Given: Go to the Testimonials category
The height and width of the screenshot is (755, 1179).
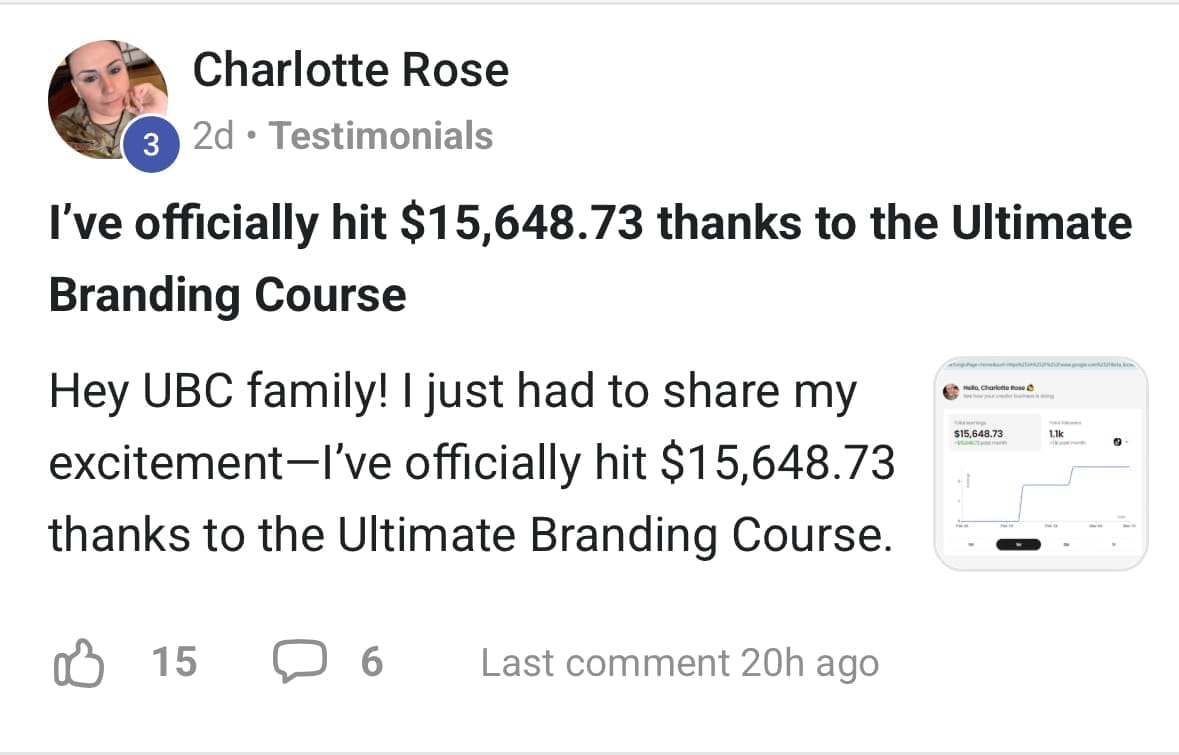Looking at the screenshot, I should point(381,136).
